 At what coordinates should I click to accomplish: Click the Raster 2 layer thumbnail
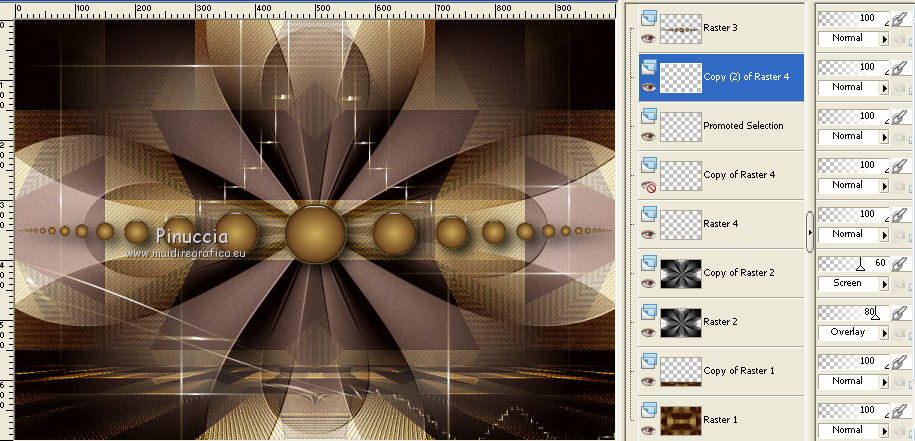click(x=680, y=322)
